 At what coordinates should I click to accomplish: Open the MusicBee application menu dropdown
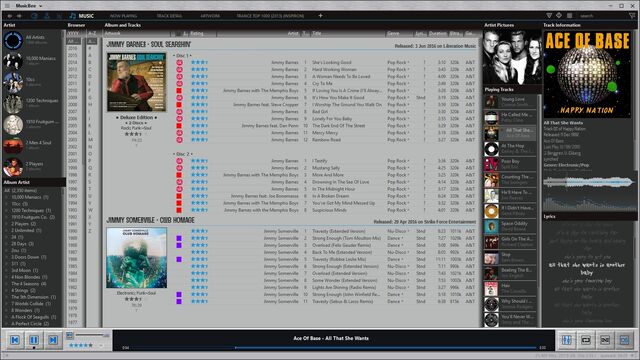pos(29,6)
